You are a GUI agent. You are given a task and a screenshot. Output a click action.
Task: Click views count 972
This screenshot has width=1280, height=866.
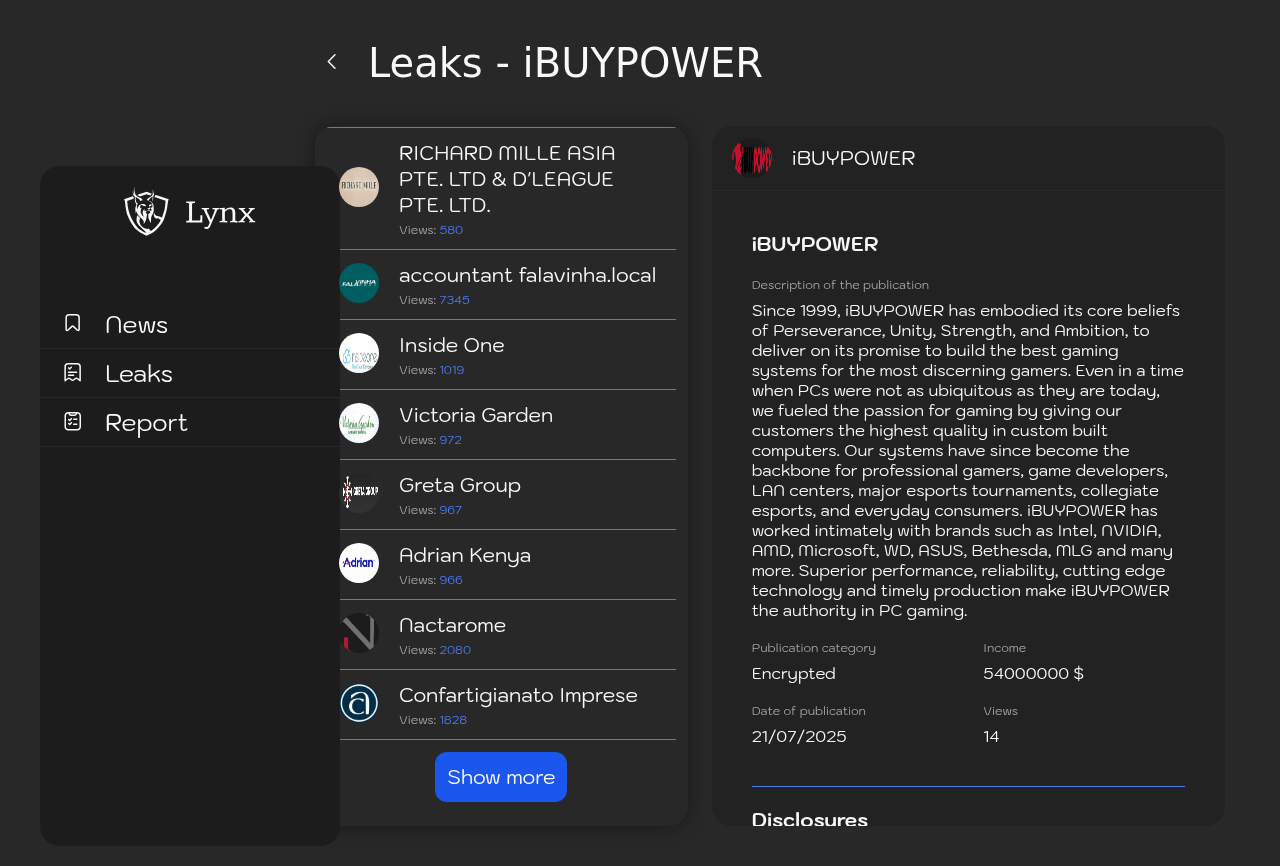click(x=450, y=440)
